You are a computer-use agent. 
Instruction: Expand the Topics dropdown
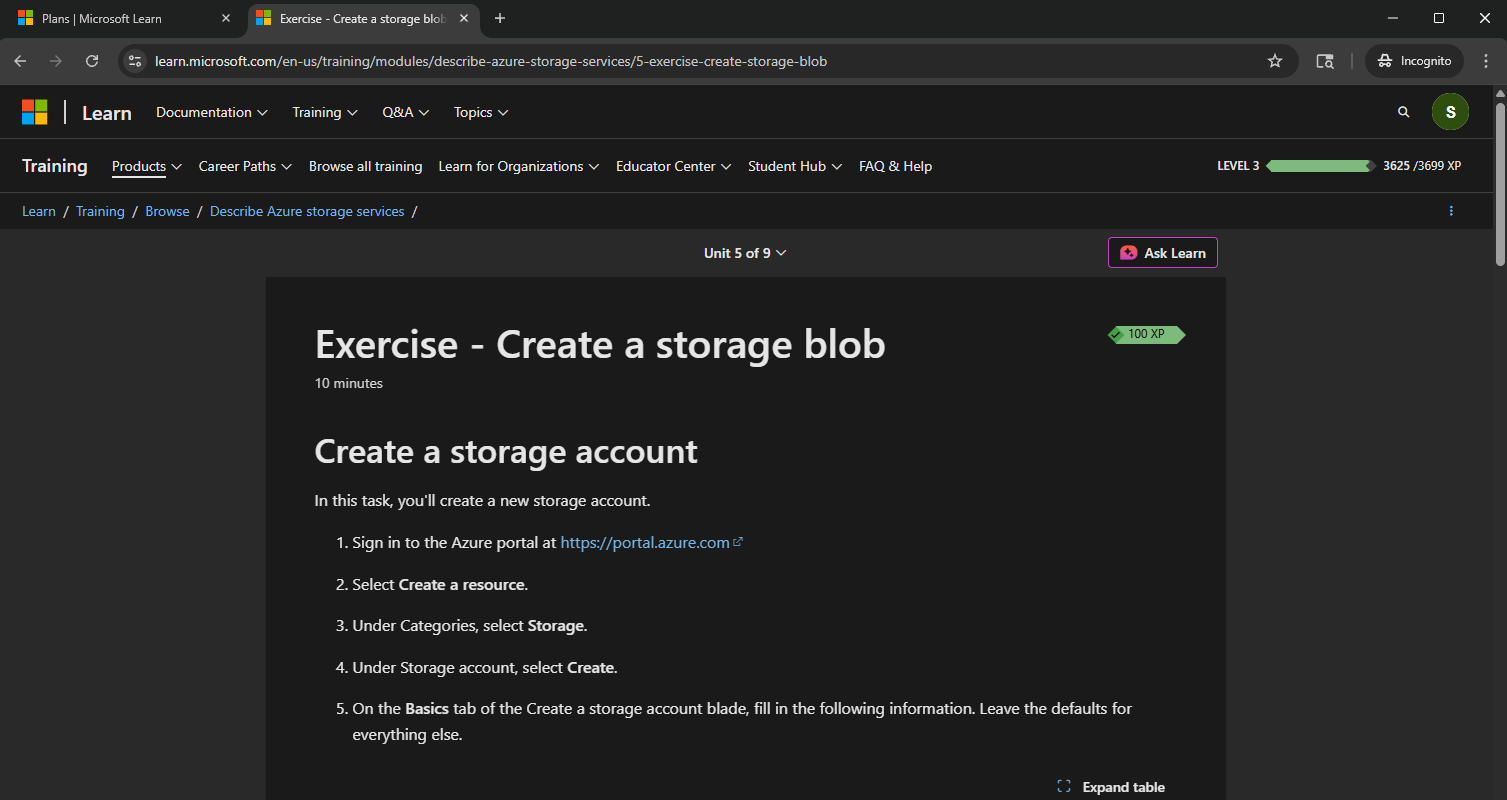[x=480, y=112]
